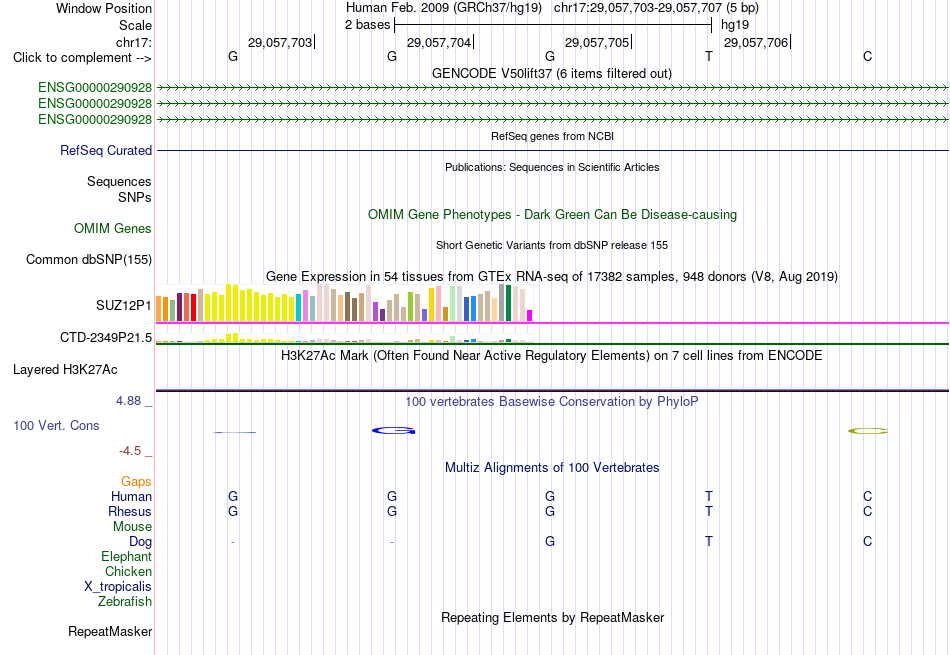The height and width of the screenshot is (655, 950).
Task: Click the X_tropicalis alignment row label
Action: [118, 587]
